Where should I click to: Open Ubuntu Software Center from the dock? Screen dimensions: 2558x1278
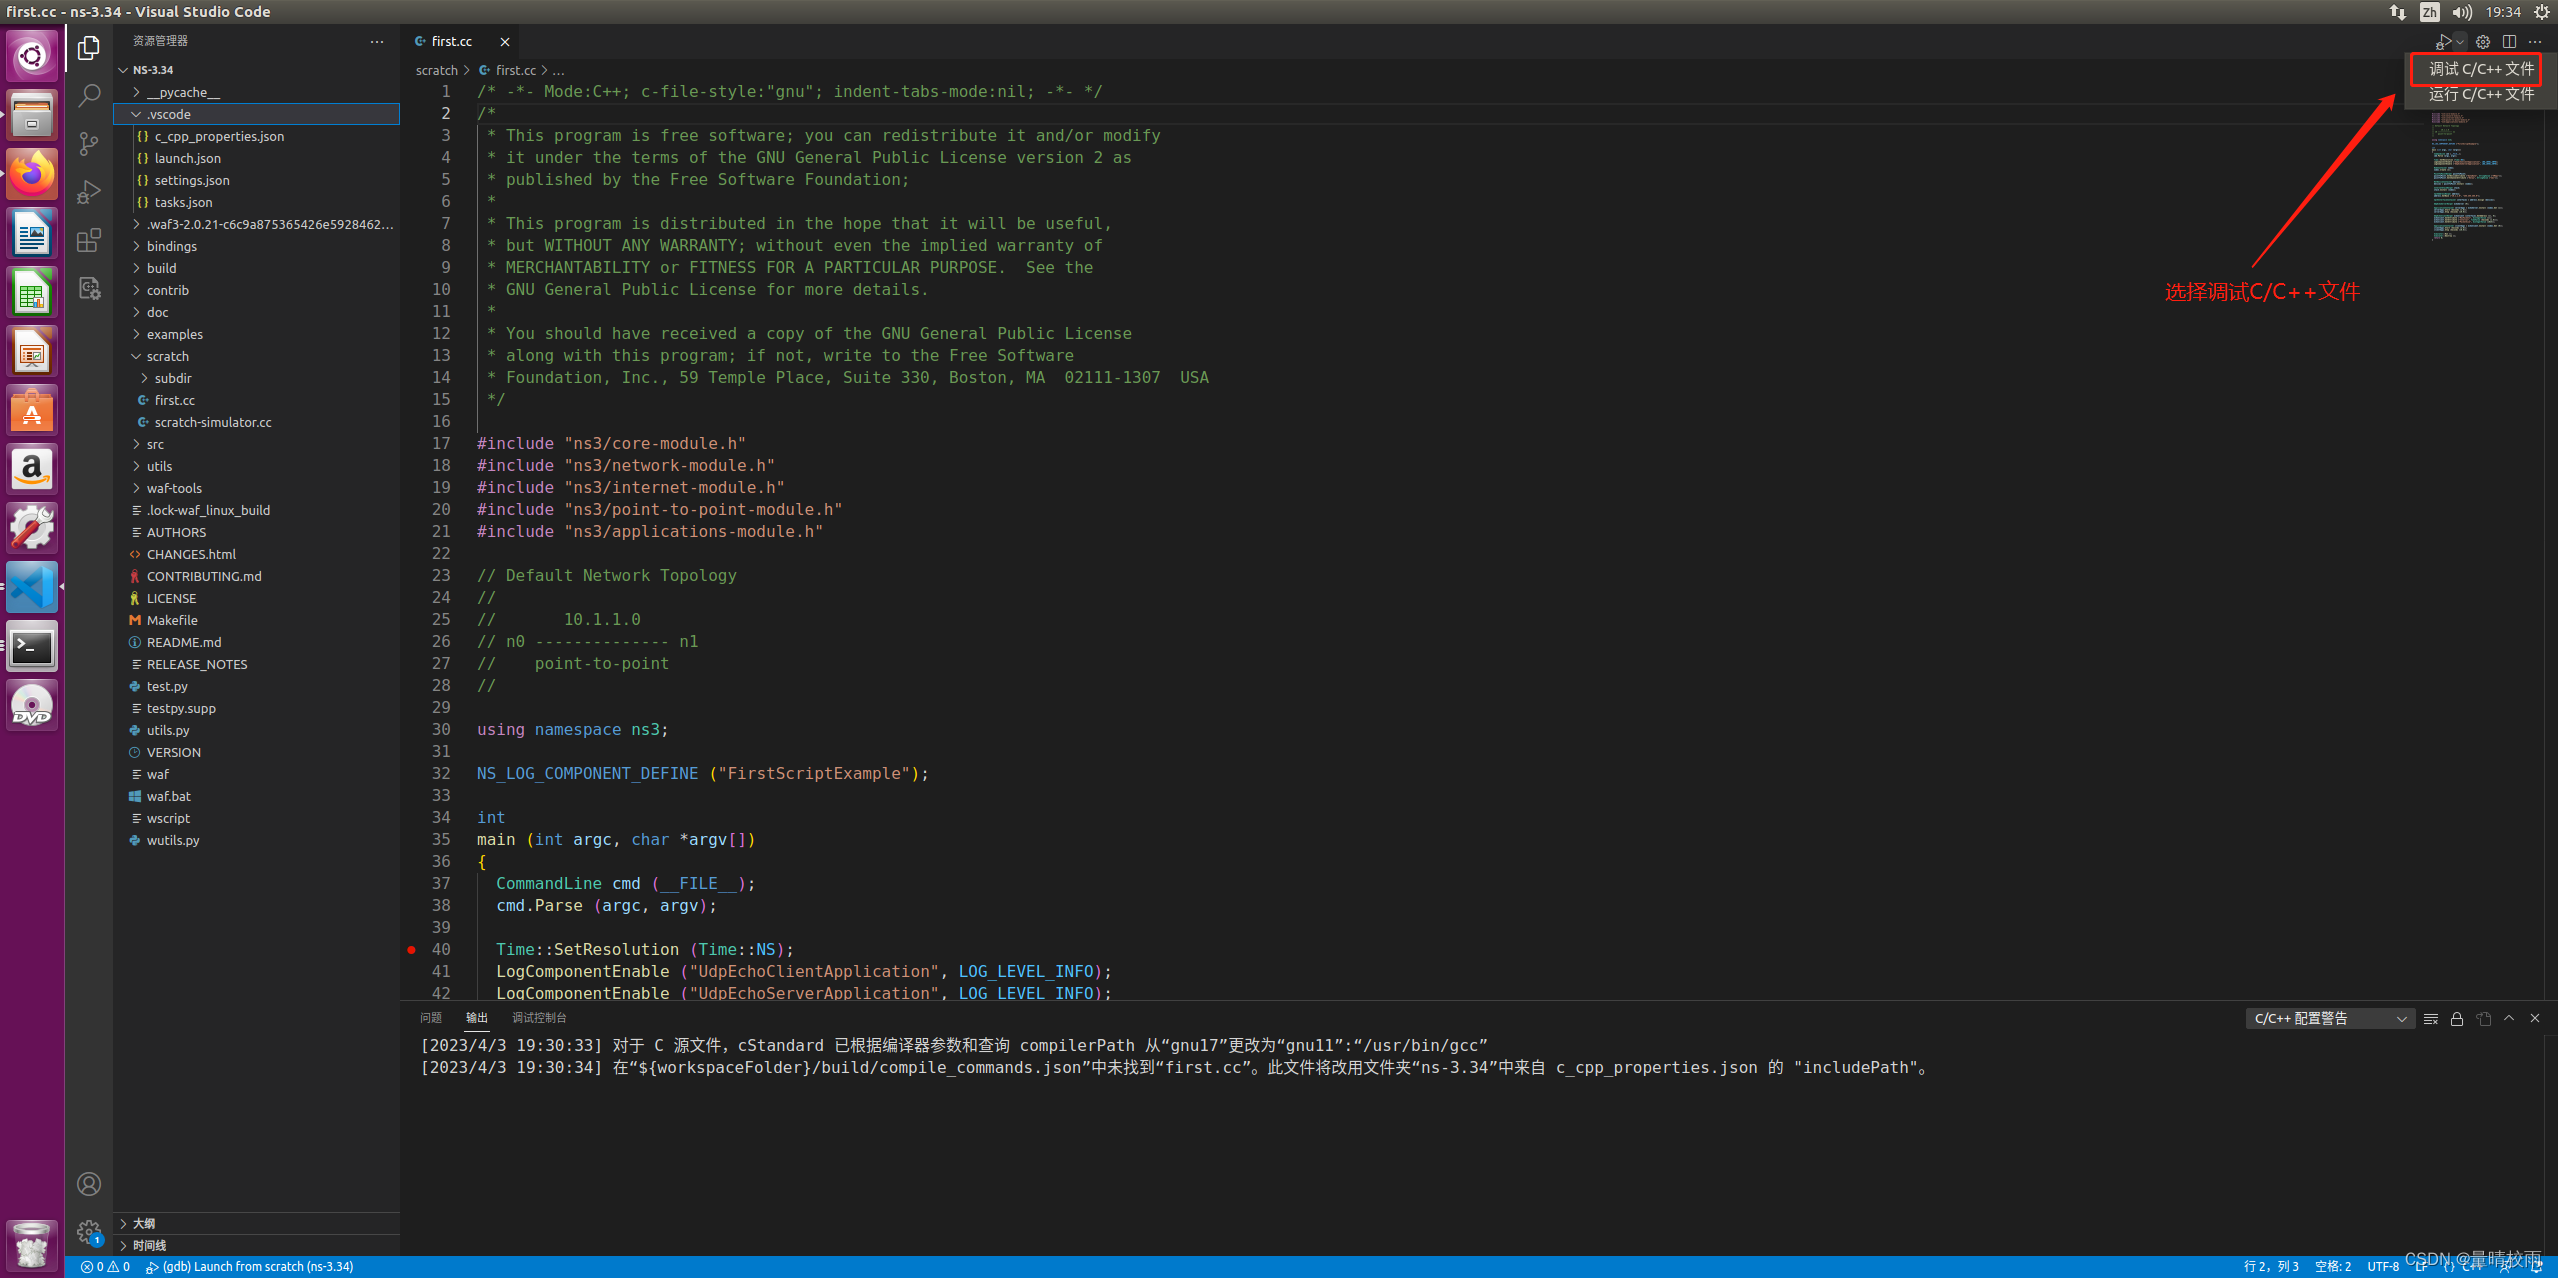(x=32, y=411)
